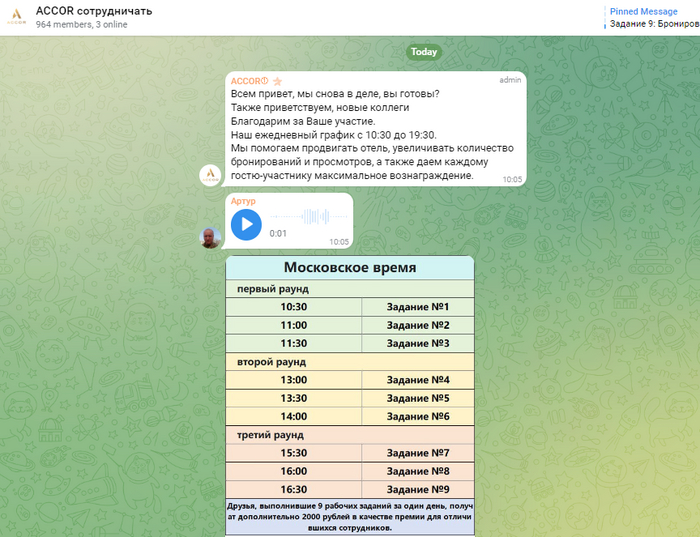The height and width of the screenshot is (537, 700).
Task: Click the admin label on first message
Action: 510,80
